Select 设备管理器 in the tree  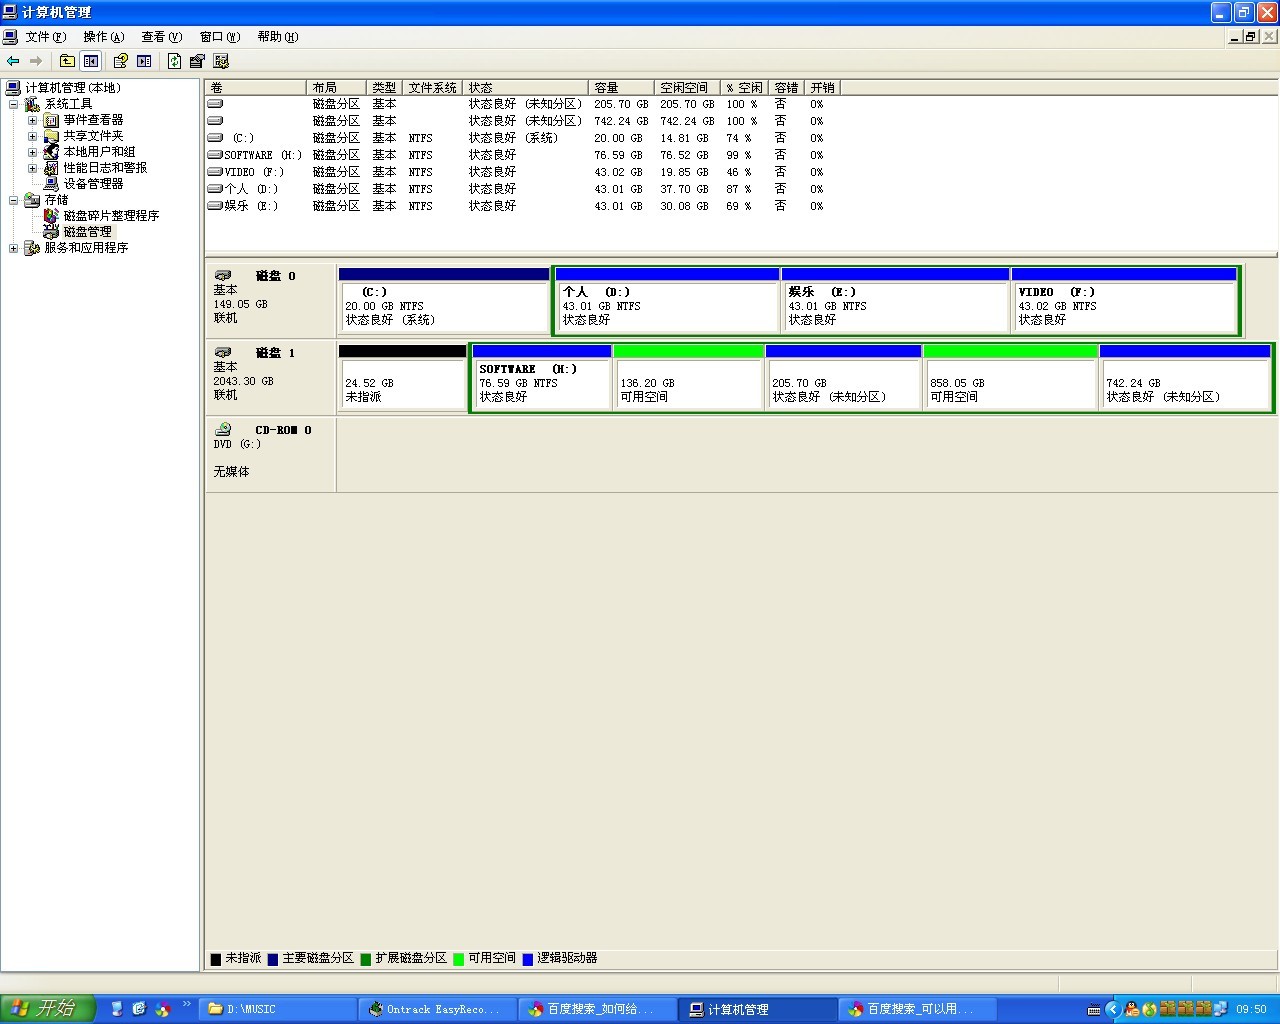click(93, 184)
